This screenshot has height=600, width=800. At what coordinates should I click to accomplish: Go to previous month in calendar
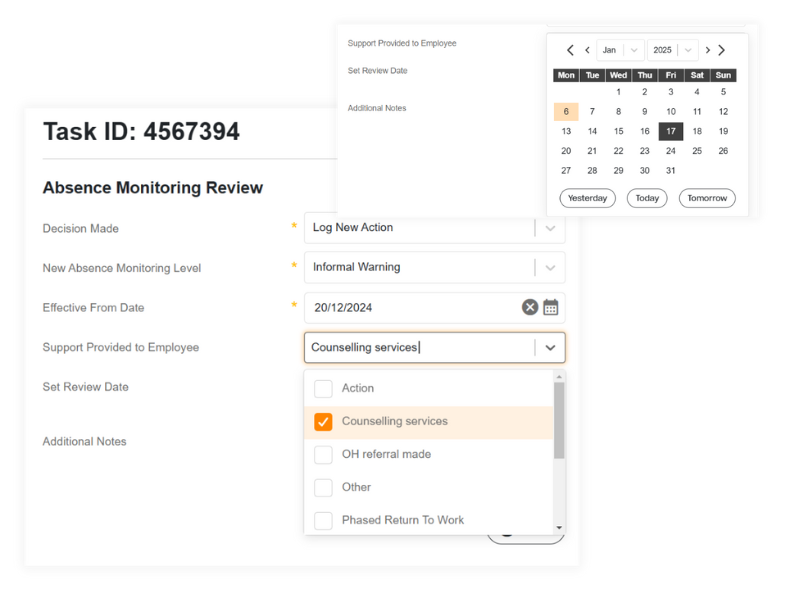point(587,50)
